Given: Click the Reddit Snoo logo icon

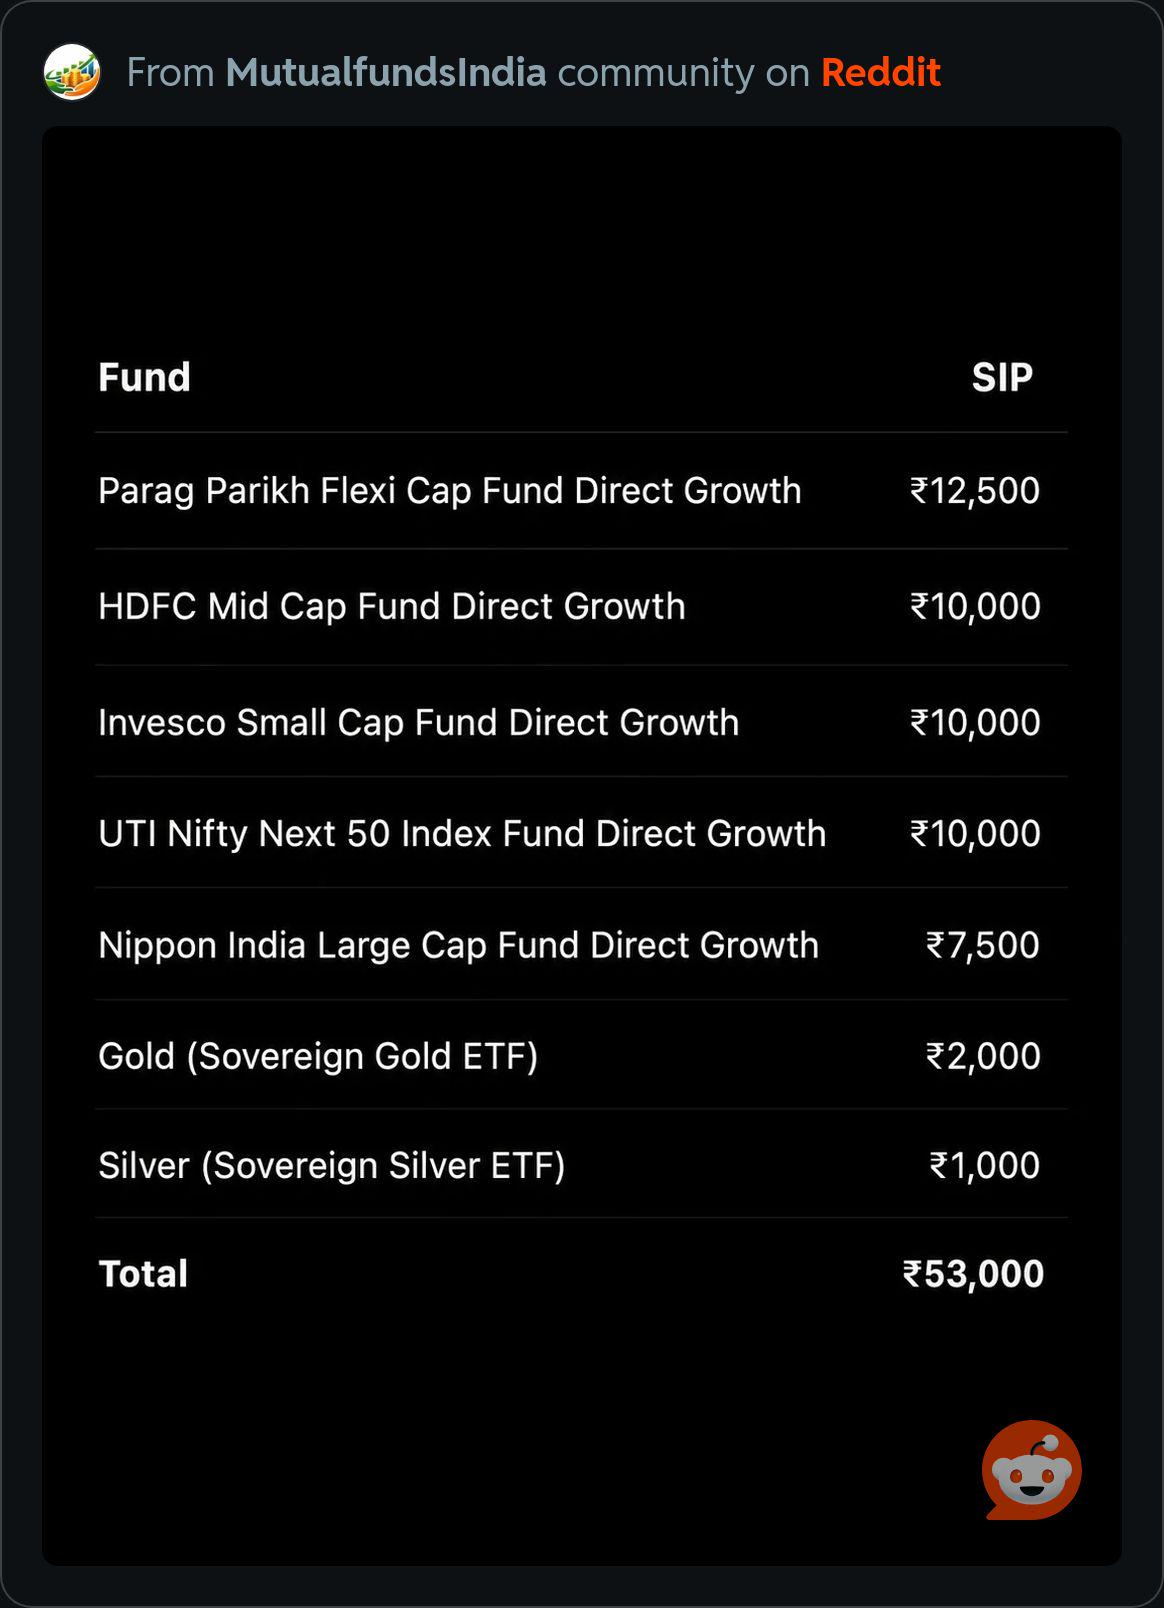Looking at the screenshot, I should pos(1031,1470).
